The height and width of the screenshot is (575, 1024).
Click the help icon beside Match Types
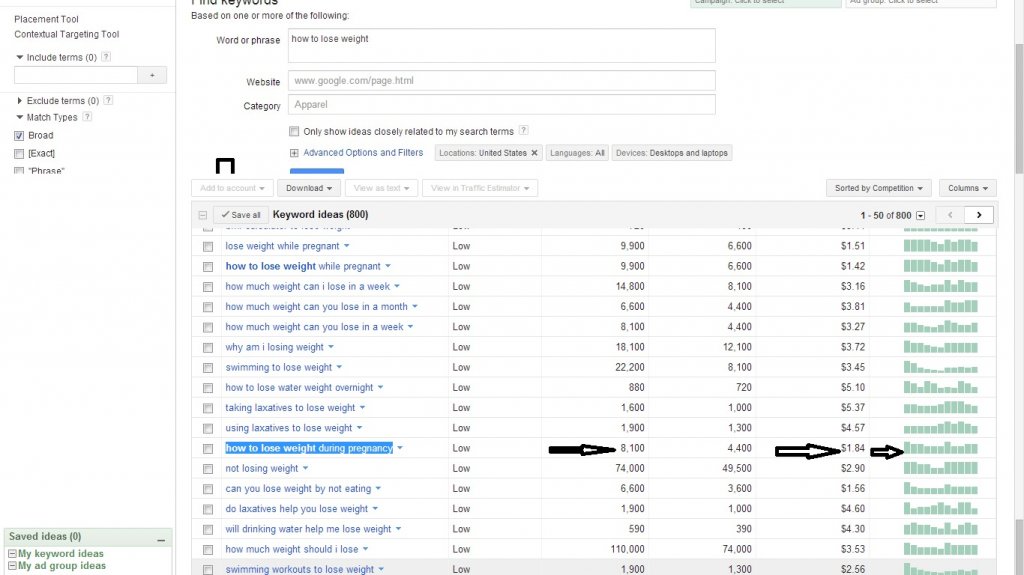87,117
